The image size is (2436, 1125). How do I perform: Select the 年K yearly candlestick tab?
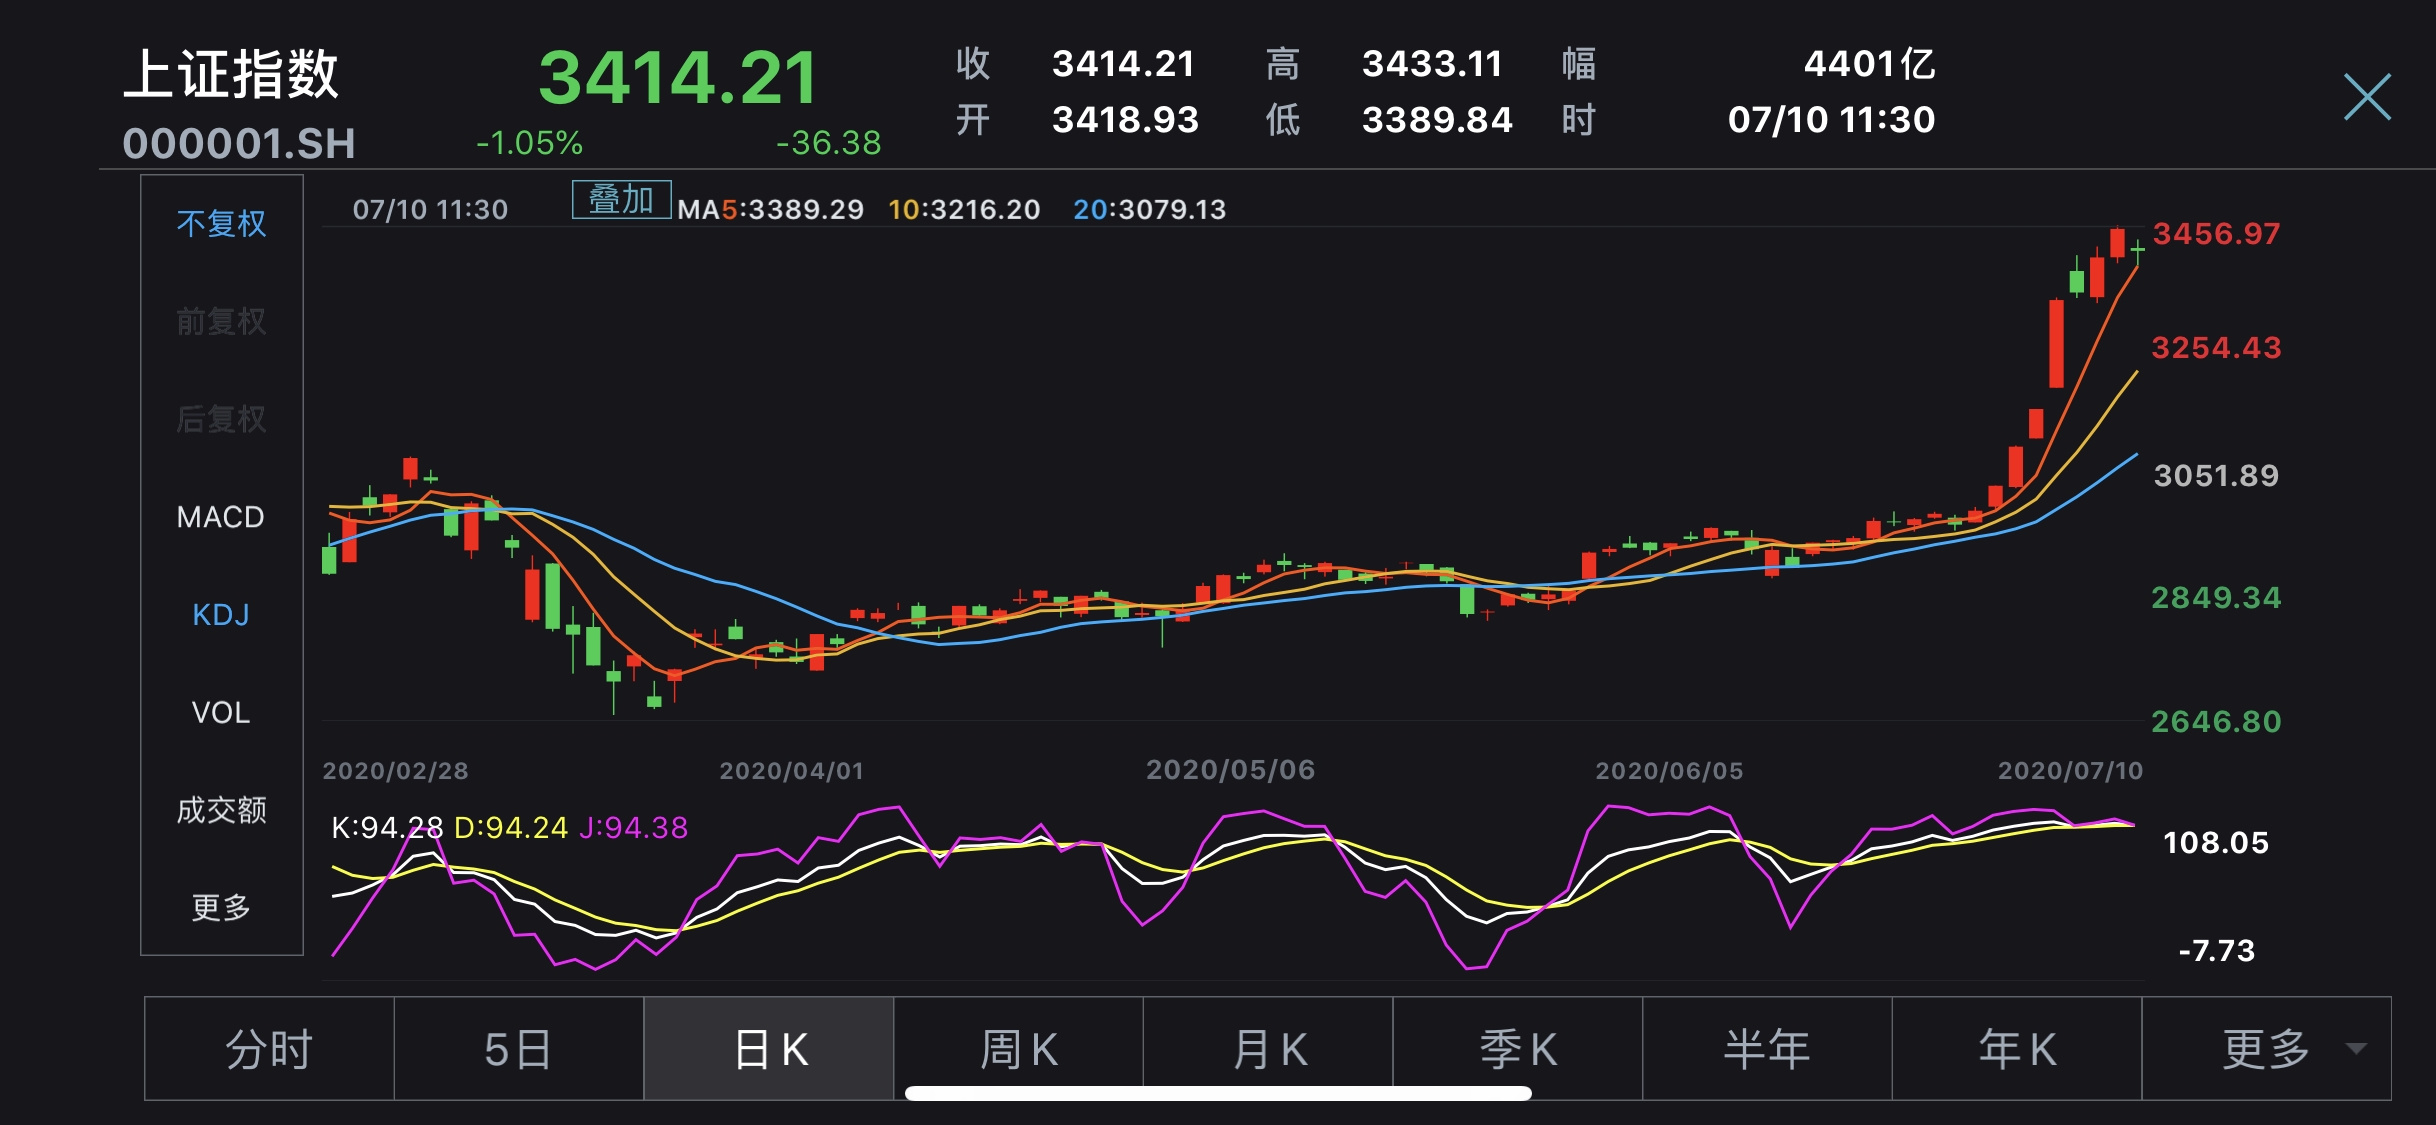click(2017, 1049)
